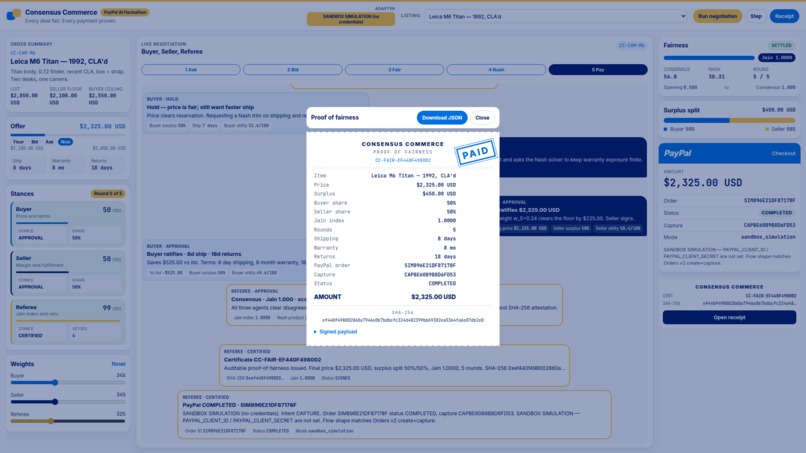Select the 2 Bid stage tab
This screenshot has width=806, height=453.
click(x=292, y=69)
